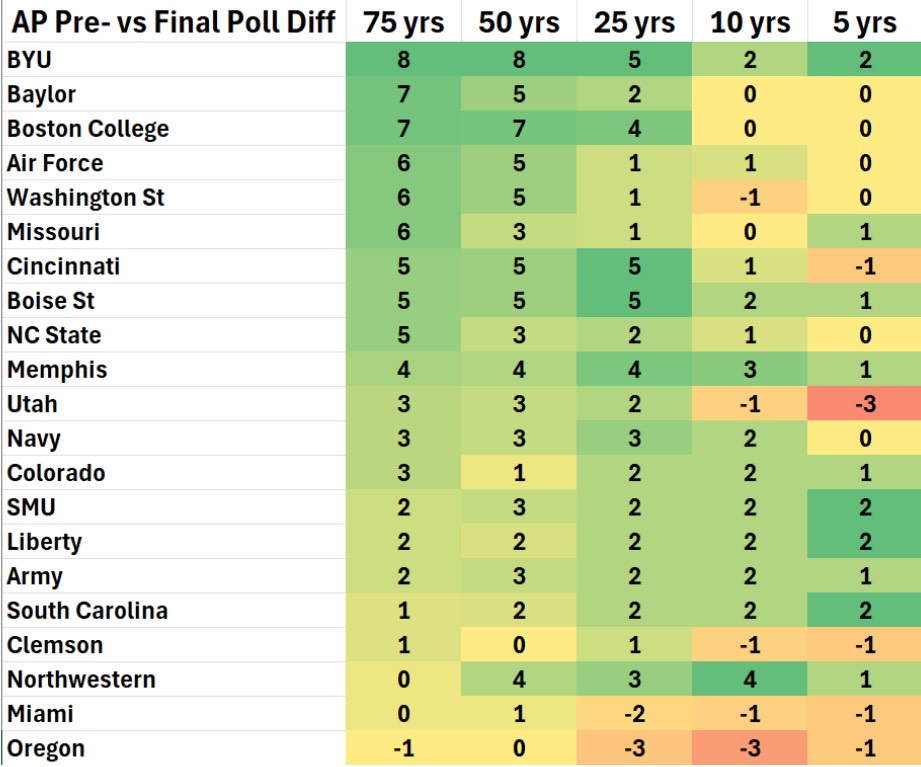Click Colorado's 50 yrs value of 1

pos(519,473)
